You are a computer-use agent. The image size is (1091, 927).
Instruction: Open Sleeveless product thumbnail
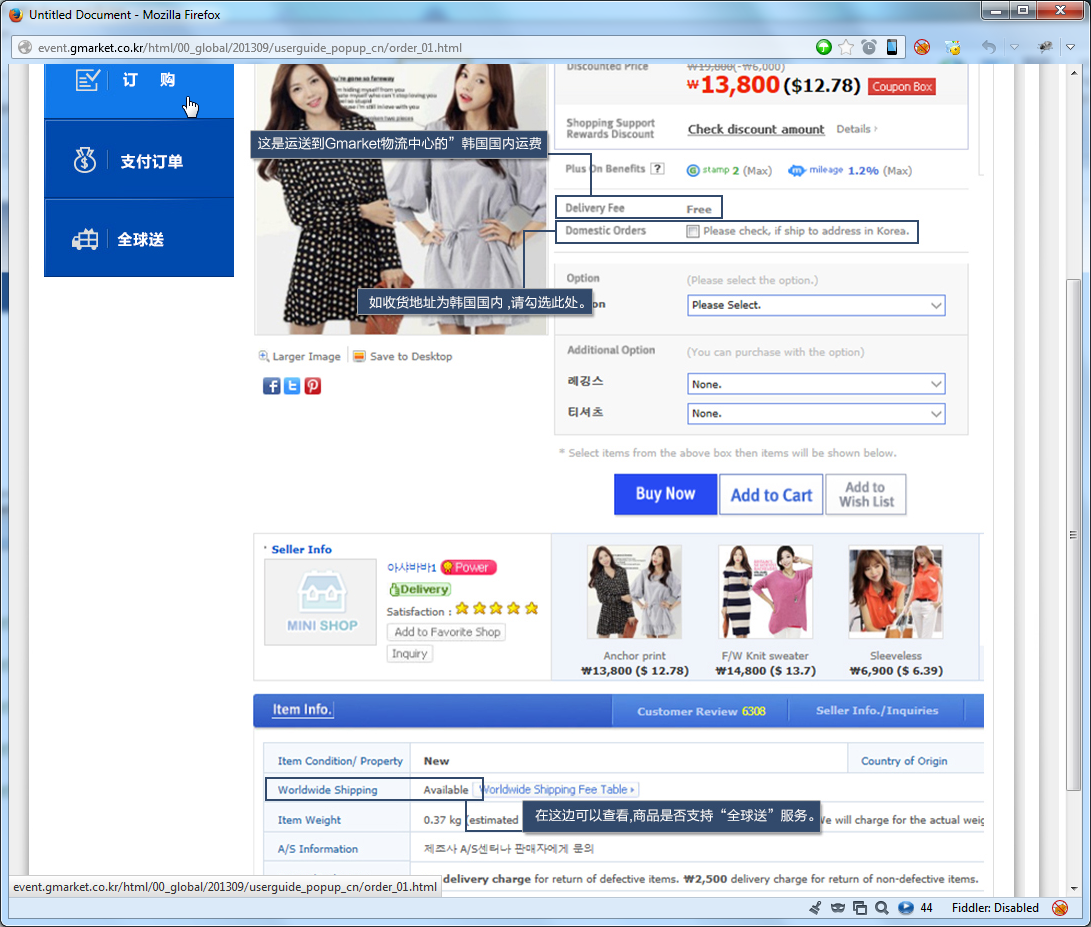(895, 592)
